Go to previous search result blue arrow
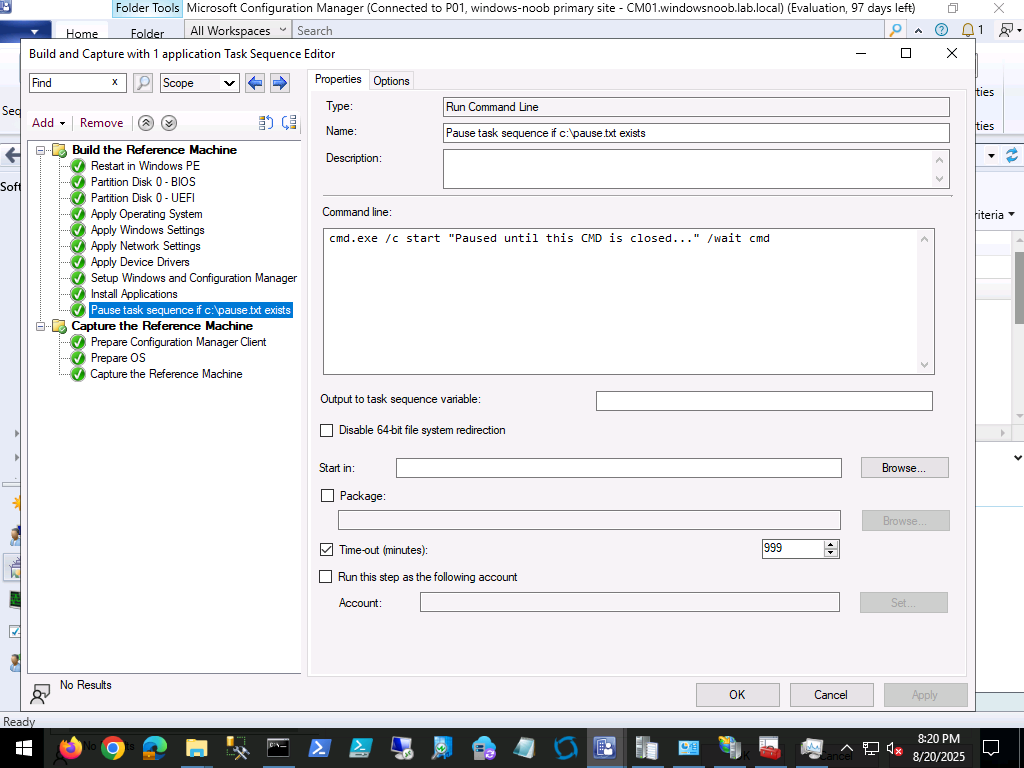Screen dimensions: 1024x768 pyautogui.click(x=255, y=83)
